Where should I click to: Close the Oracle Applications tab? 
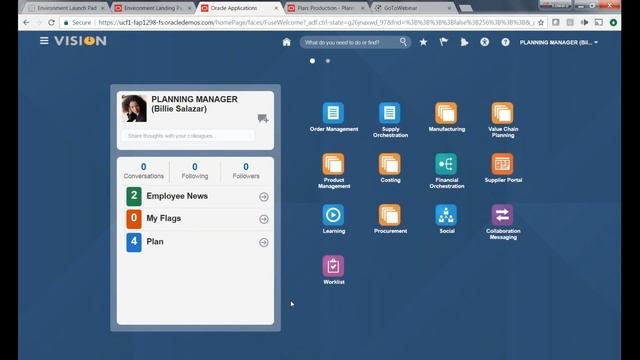click(x=276, y=8)
